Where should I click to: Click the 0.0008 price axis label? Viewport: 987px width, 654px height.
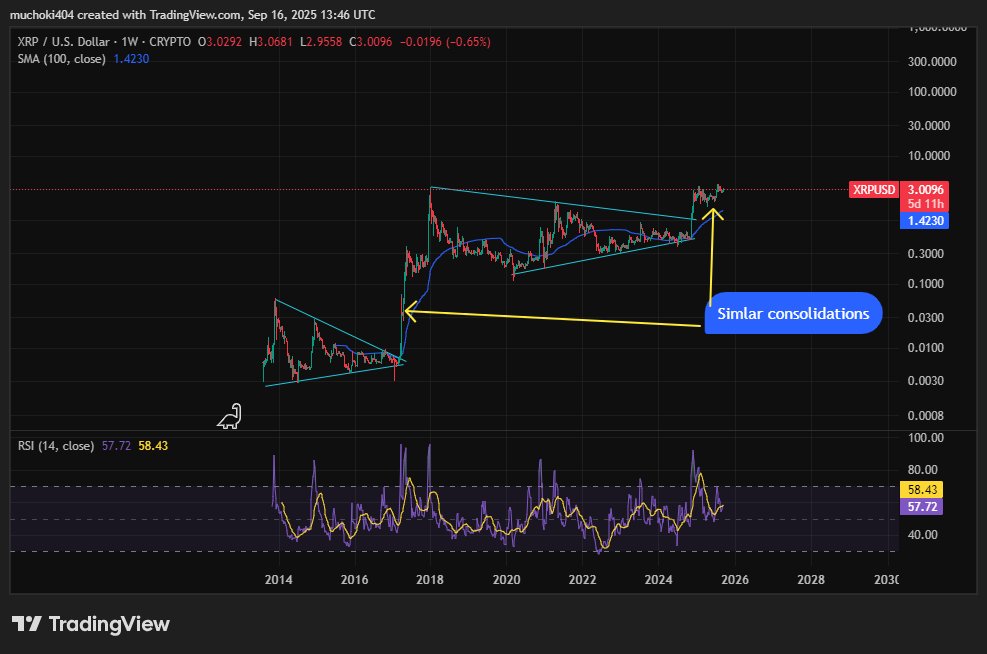coord(925,415)
